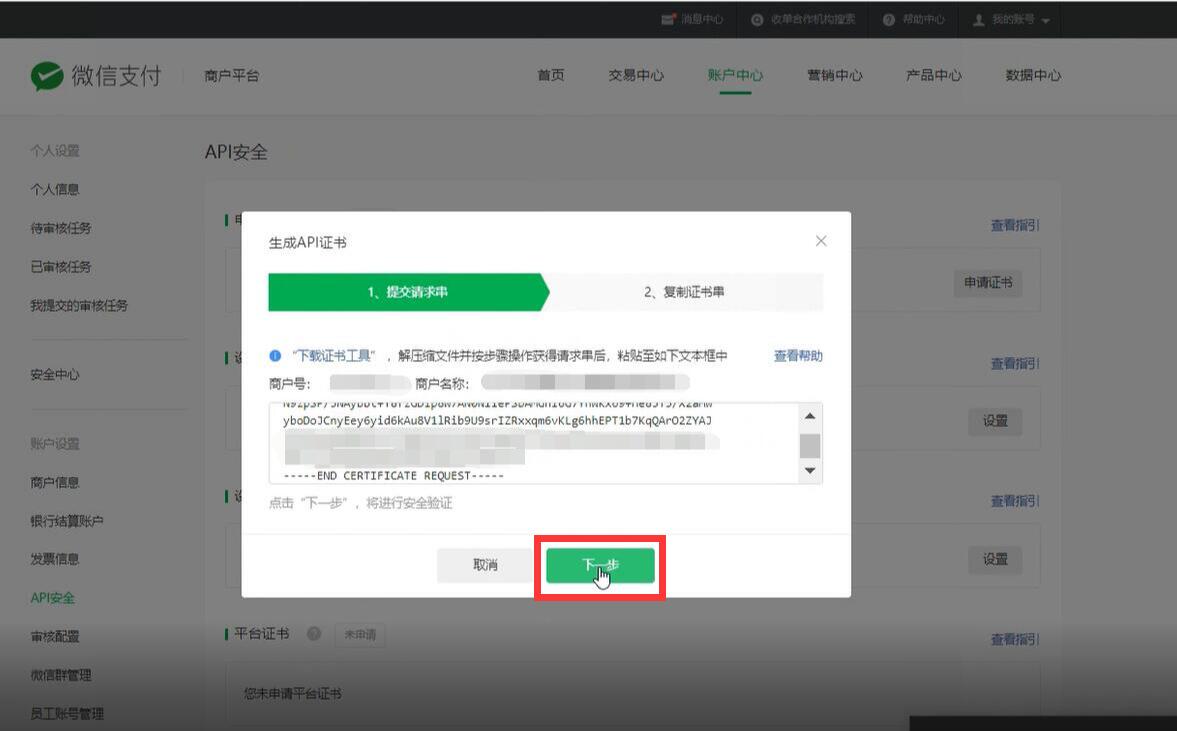This screenshot has height=731, width=1177.
Task: Click step 1 提交请求串
Action: coord(407,292)
